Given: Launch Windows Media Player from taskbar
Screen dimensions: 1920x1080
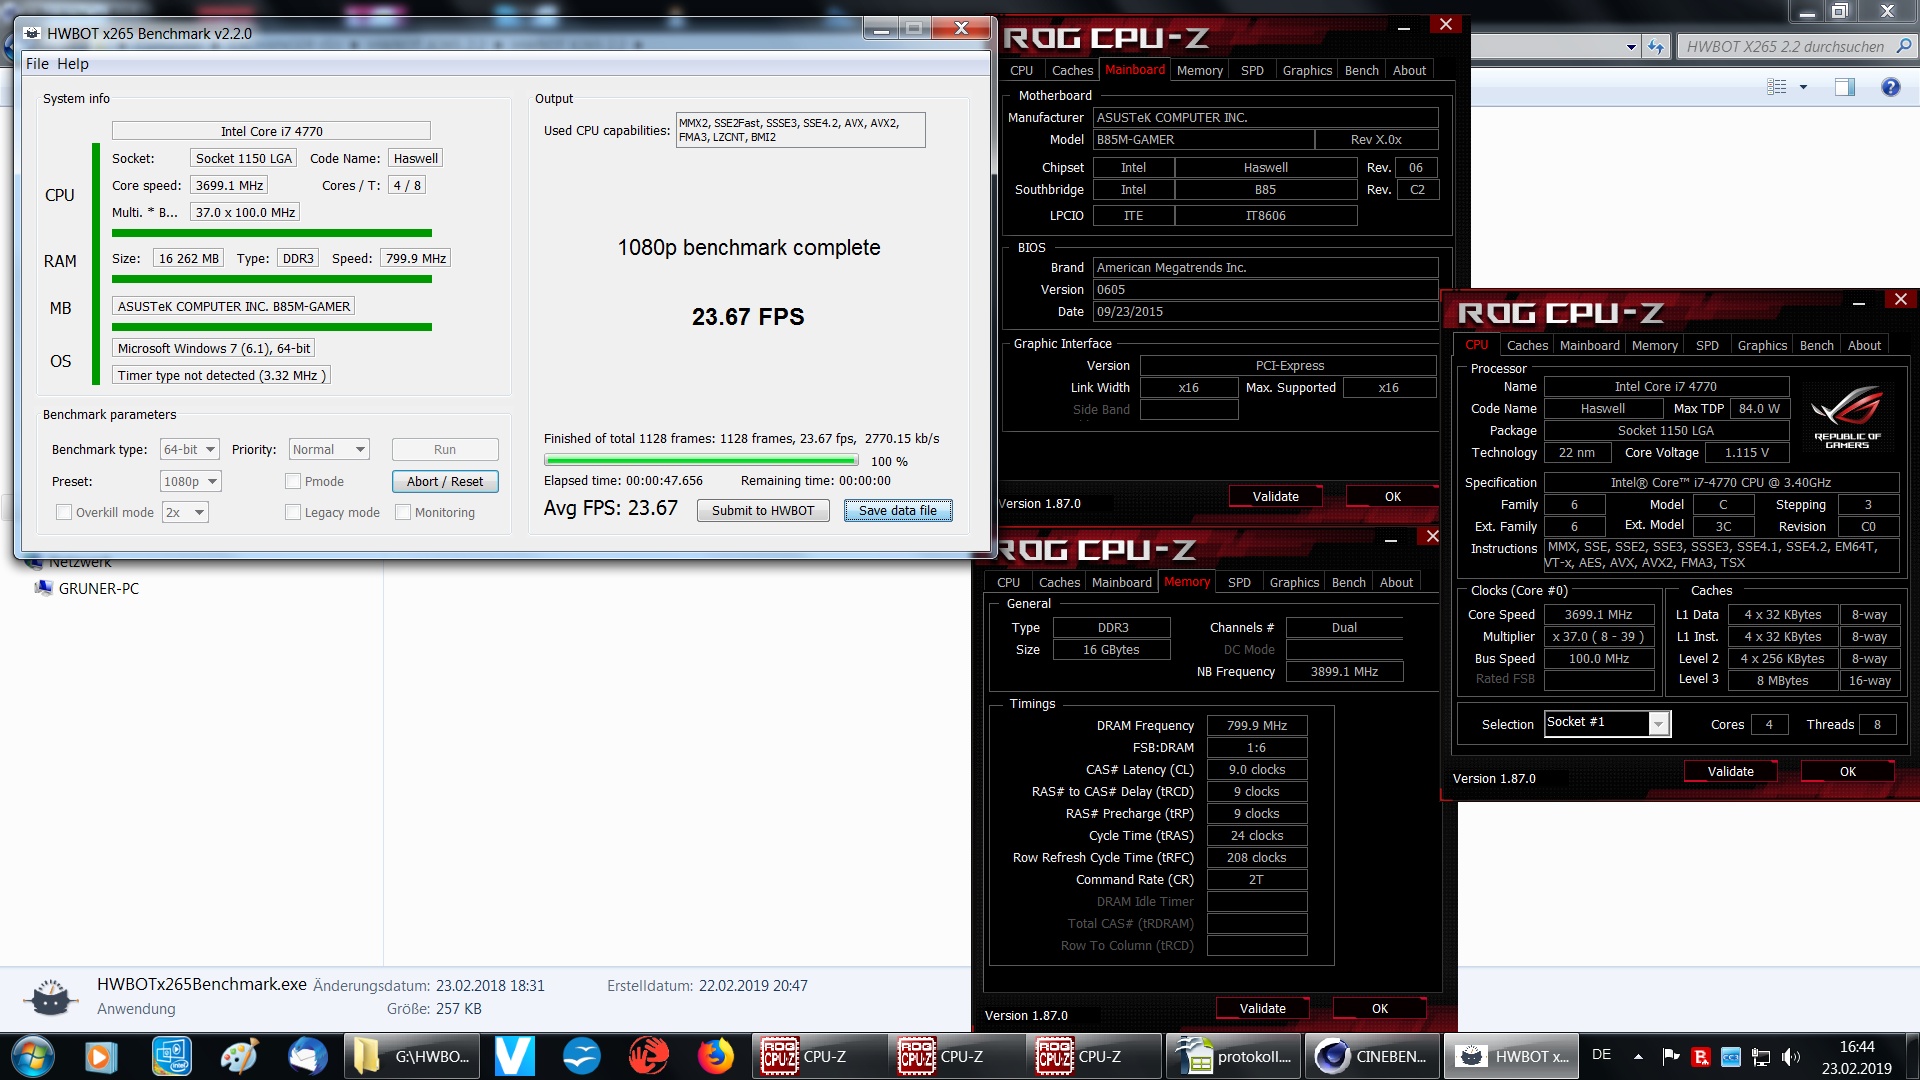Looking at the screenshot, I should (x=100, y=1056).
